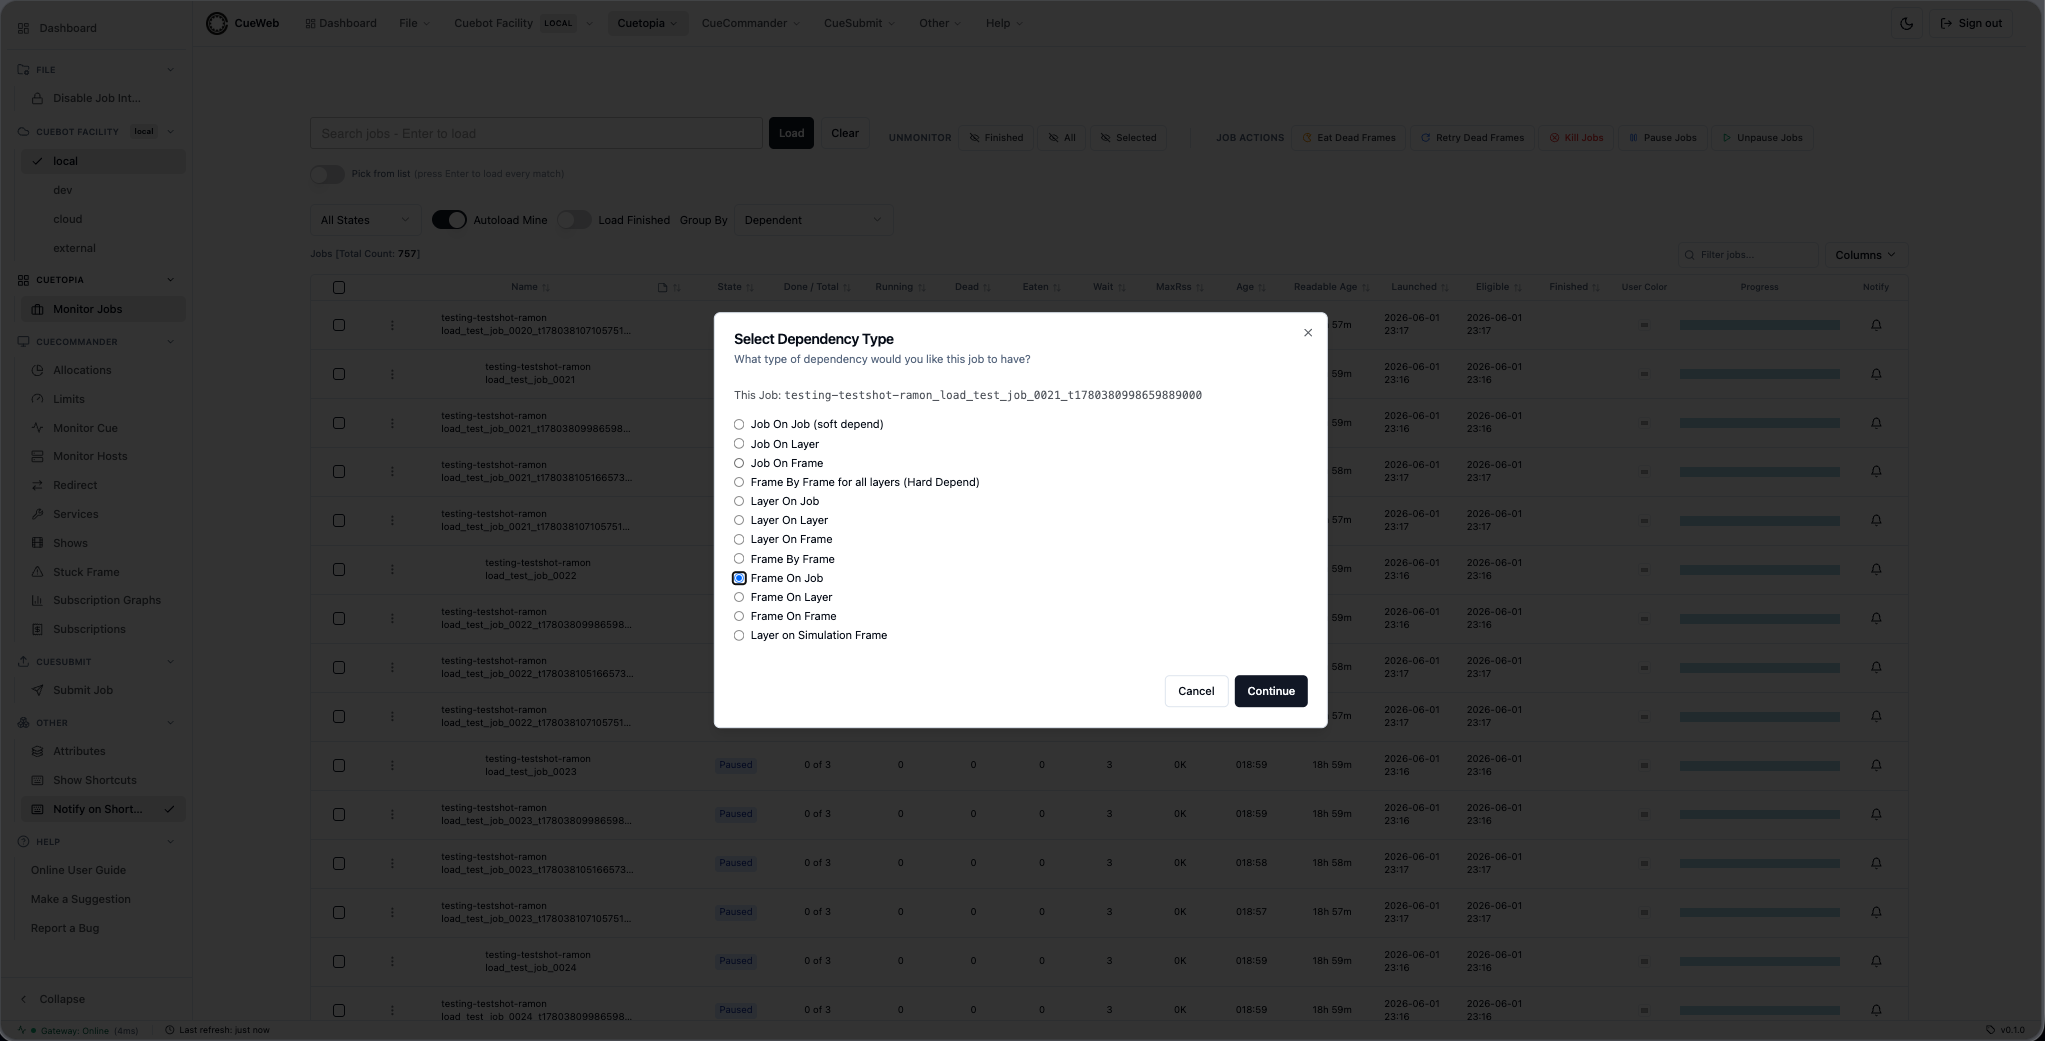Open the Services sidebar item

[x=75, y=514]
